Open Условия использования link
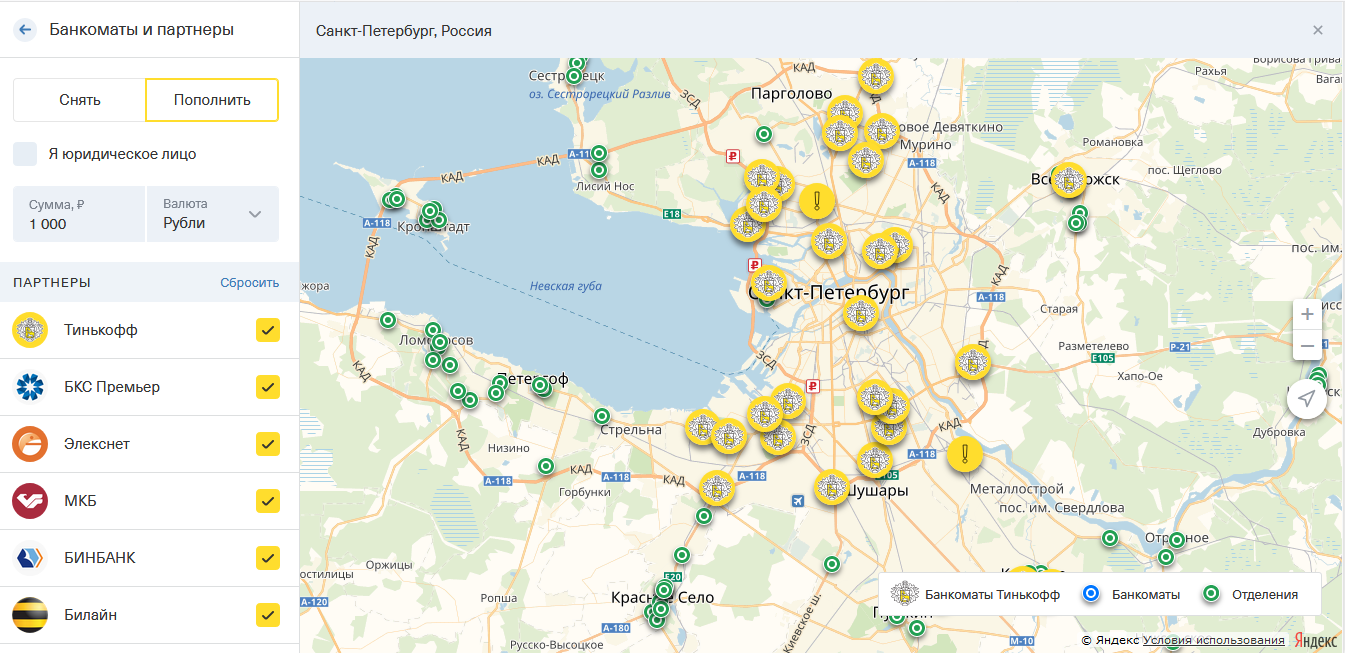The height and width of the screenshot is (653, 1345). pyautogui.click(x=1213, y=640)
